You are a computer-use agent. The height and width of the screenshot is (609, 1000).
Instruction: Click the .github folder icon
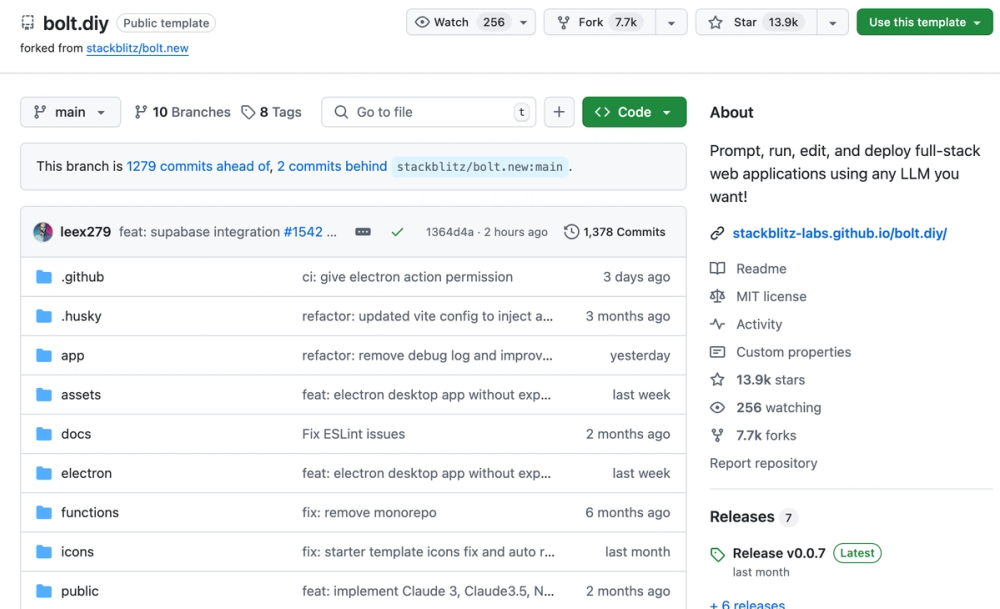tap(44, 277)
